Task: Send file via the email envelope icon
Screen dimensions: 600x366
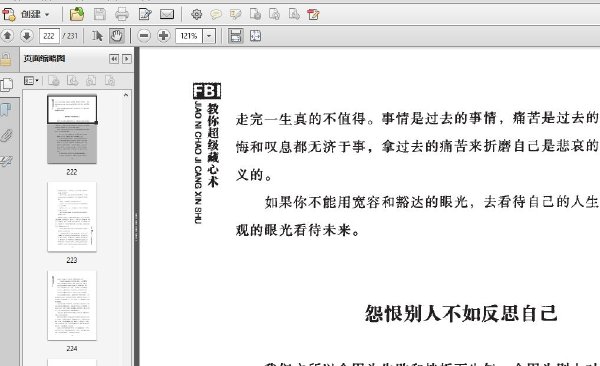Action: point(166,15)
